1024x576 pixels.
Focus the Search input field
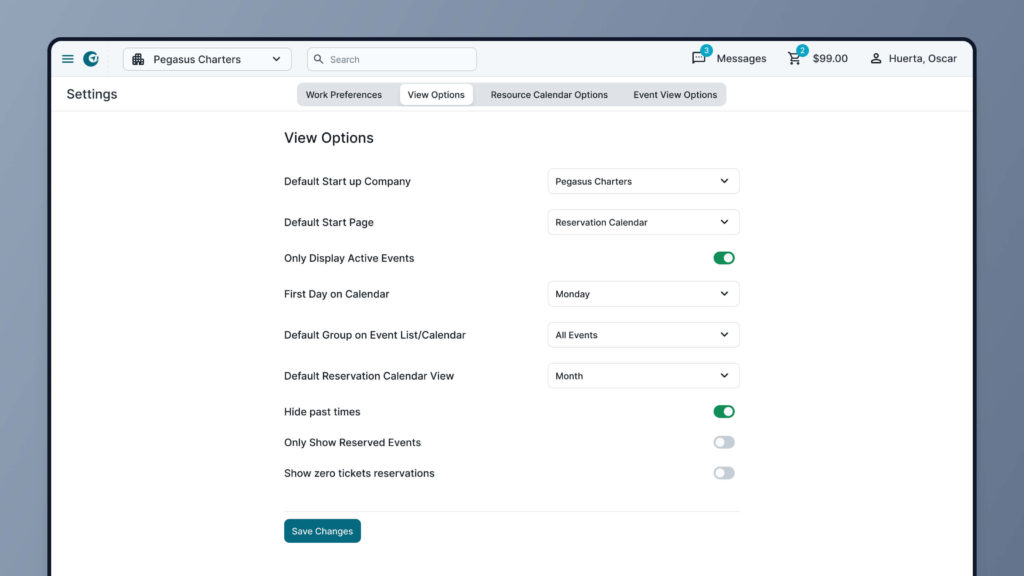coord(400,59)
